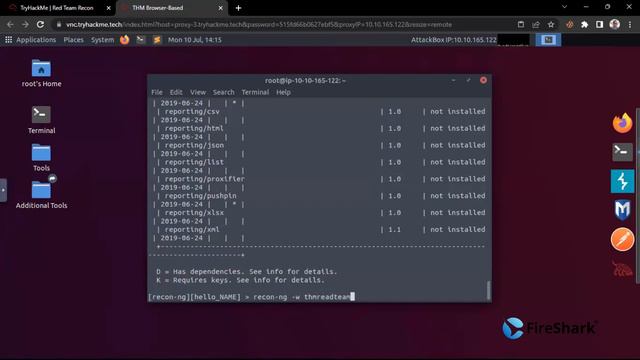Image resolution: width=640 pixels, height=360 pixels.
Task: Click the browser reload button
Action: [40, 24]
